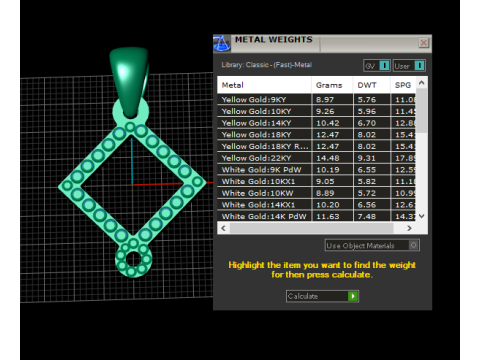The width and height of the screenshot is (480, 360).
Task: Click the horizontal scroll right arrow
Action: click(x=409, y=228)
